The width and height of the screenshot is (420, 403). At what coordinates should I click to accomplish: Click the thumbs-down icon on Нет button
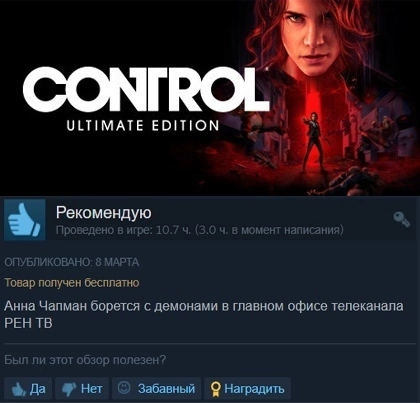coord(69,389)
